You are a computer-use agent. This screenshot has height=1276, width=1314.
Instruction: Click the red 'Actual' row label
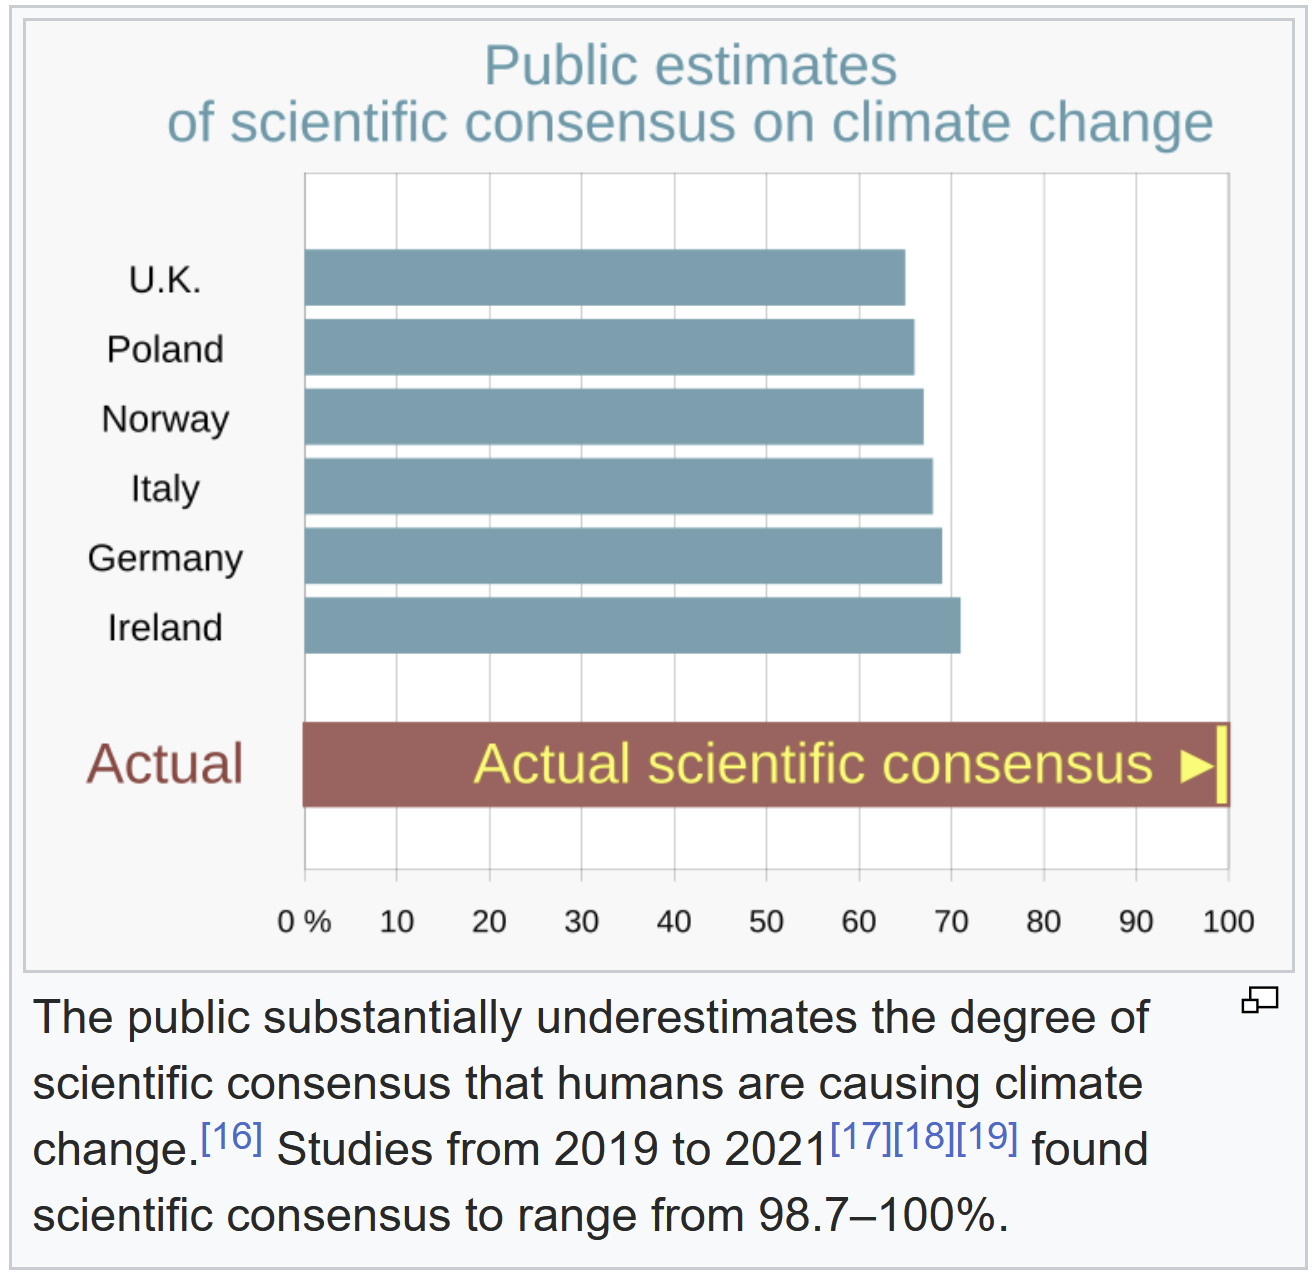tap(165, 765)
